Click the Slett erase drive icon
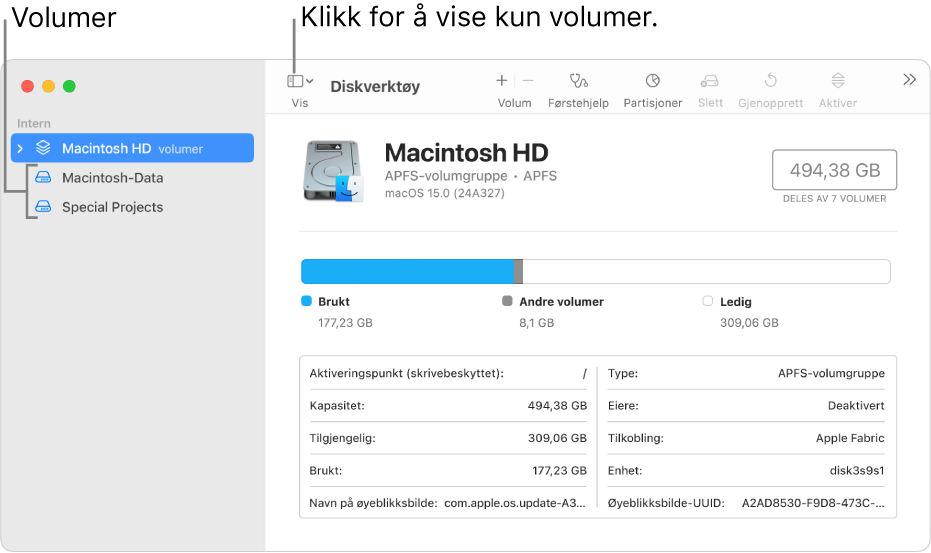 pos(710,80)
